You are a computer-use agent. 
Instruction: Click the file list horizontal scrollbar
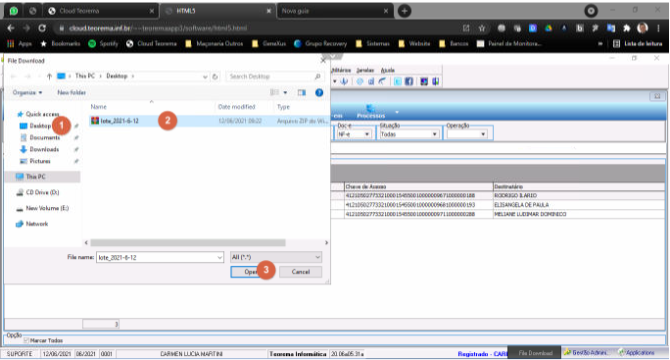click(188, 243)
